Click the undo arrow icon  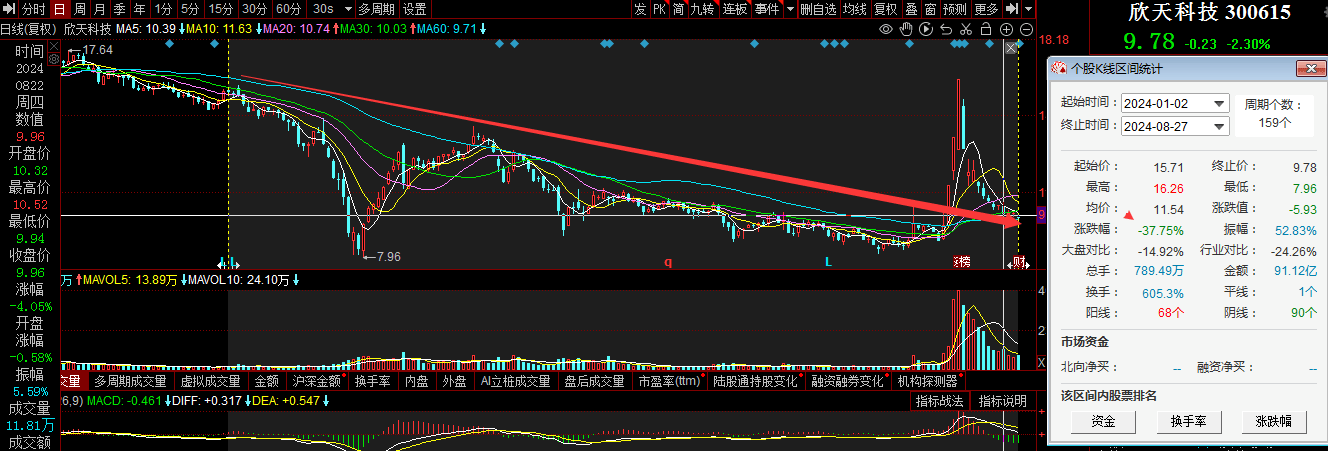pos(947,29)
